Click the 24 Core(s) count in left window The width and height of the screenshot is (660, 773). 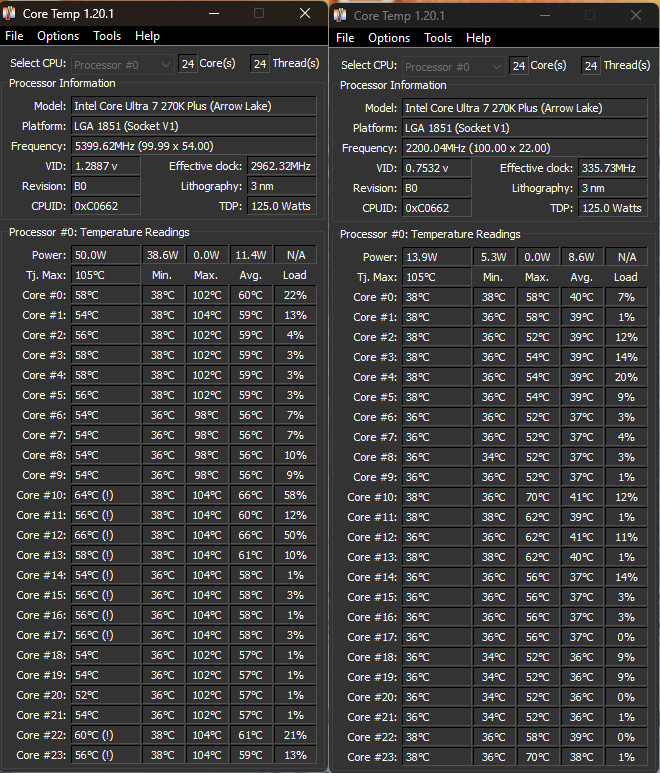(x=187, y=64)
